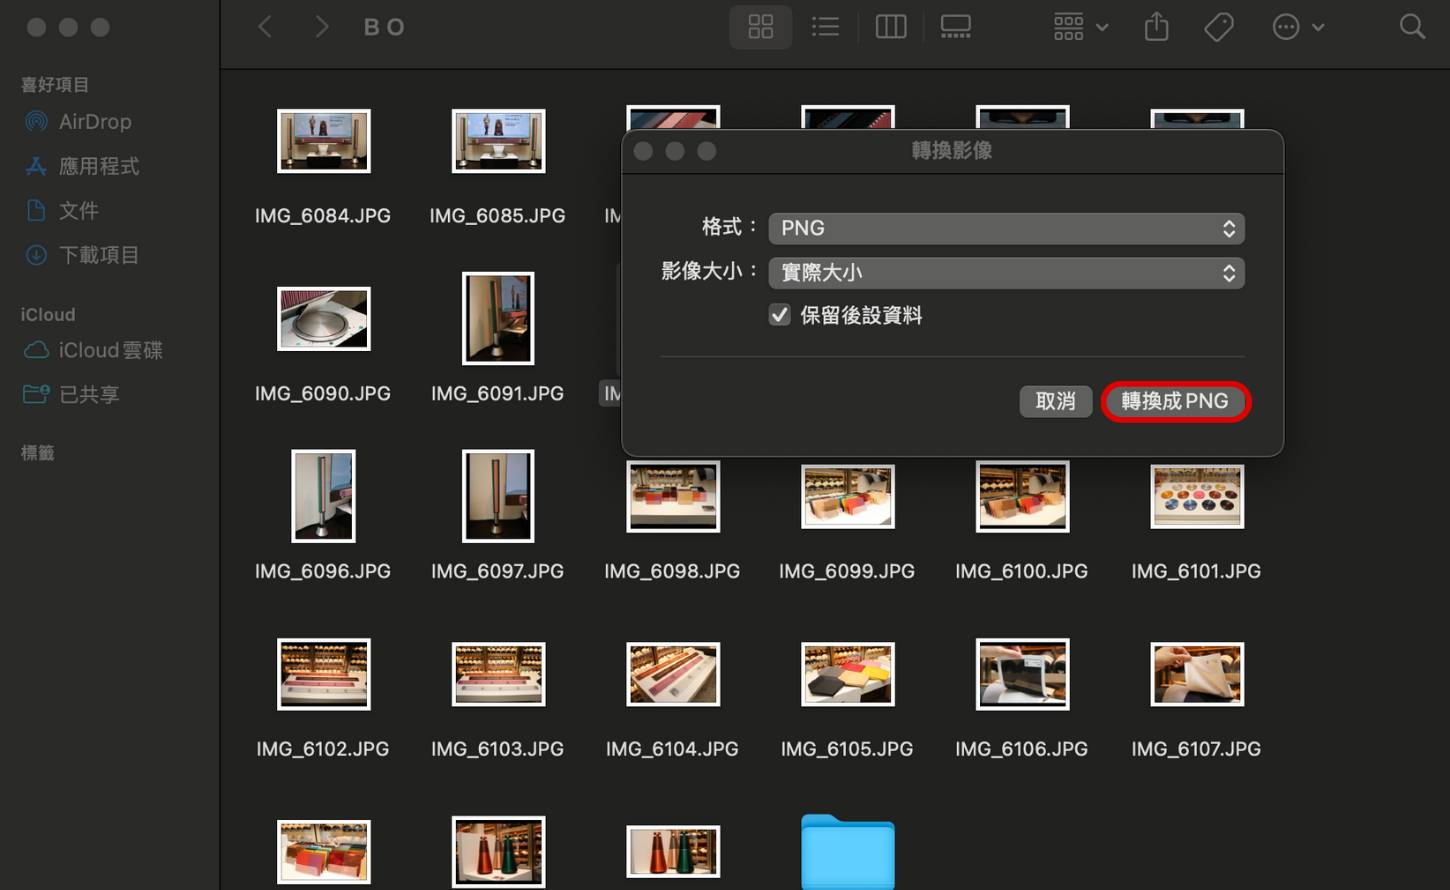Image resolution: width=1450 pixels, height=890 pixels.
Task: Click the IMG_6107.JPG file name
Action: (1196, 749)
